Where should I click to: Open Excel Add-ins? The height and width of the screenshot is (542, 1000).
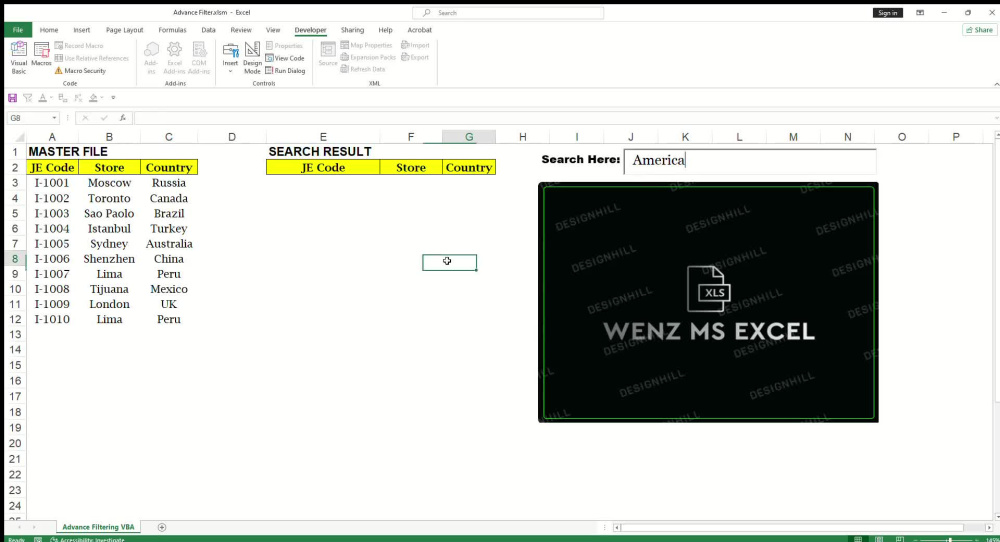pos(174,58)
